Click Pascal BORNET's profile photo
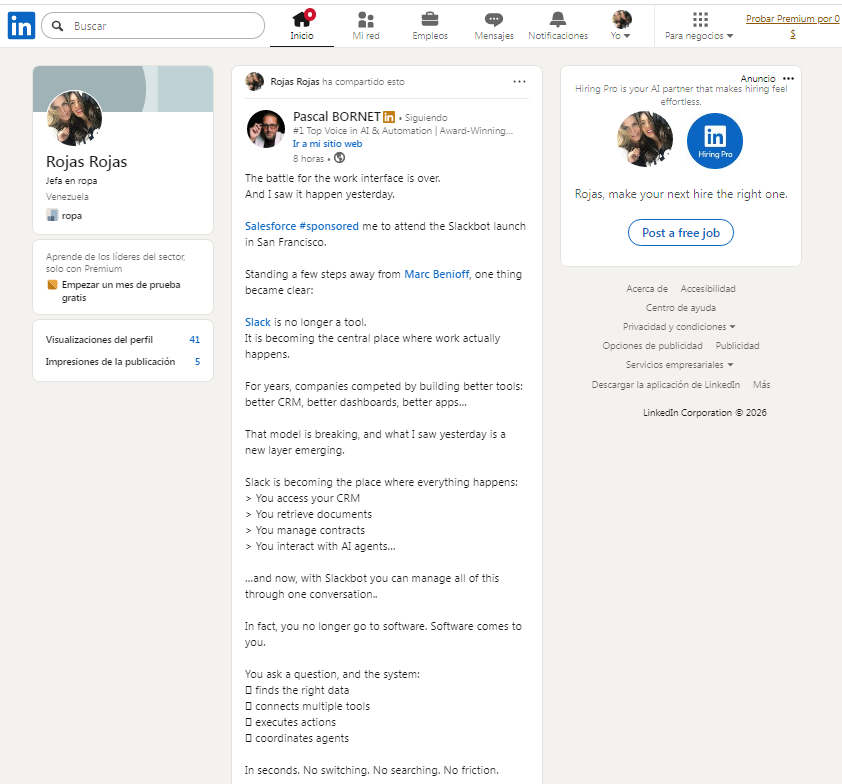This screenshot has width=842, height=784. pyautogui.click(x=266, y=129)
